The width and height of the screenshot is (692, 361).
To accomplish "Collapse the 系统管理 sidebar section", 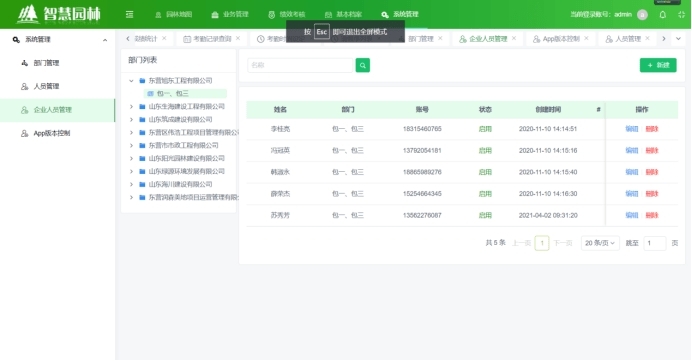I will (x=105, y=40).
